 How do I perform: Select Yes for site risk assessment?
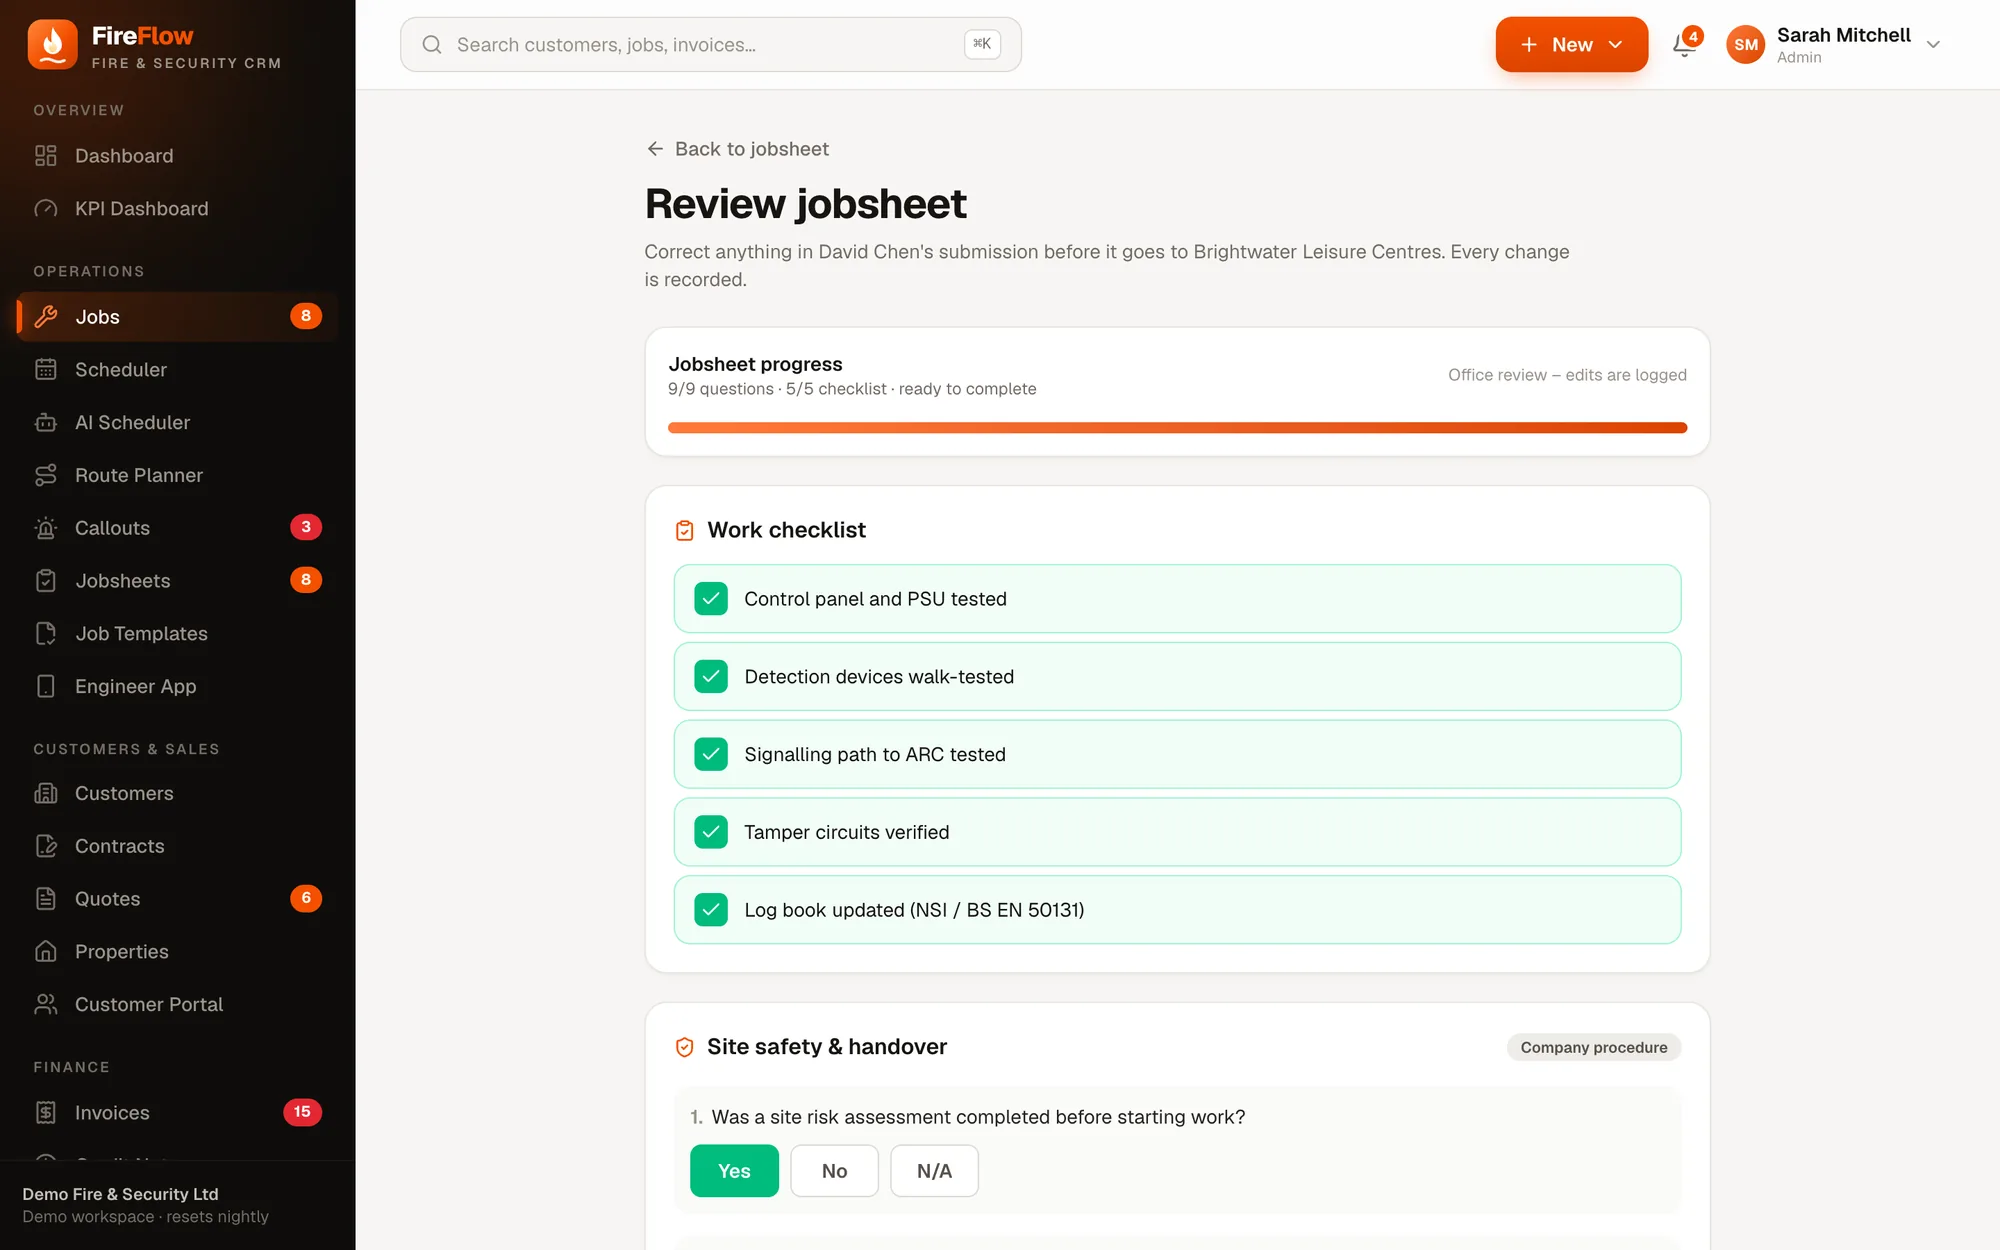coord(734,1171)
